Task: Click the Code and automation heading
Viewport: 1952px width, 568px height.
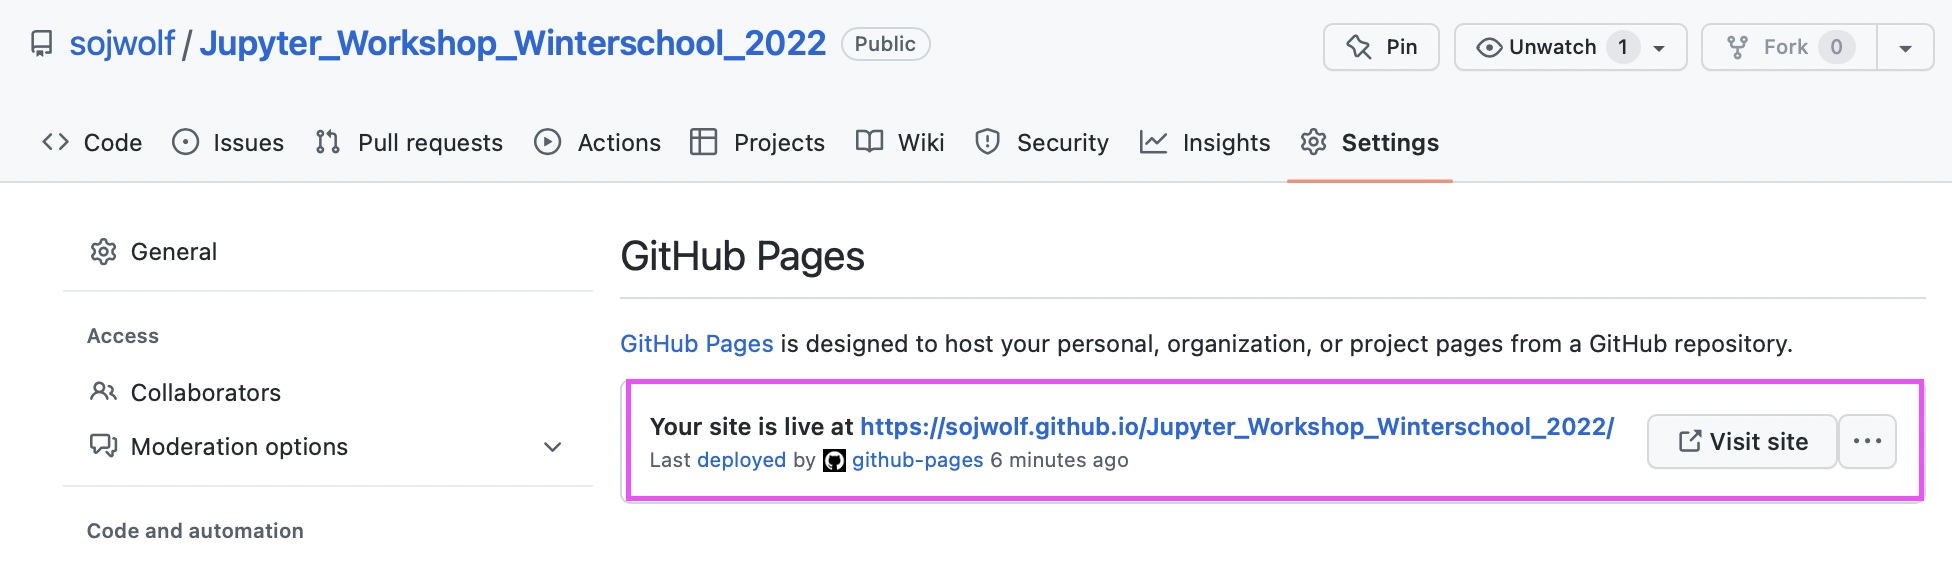Action: (195, 531)
